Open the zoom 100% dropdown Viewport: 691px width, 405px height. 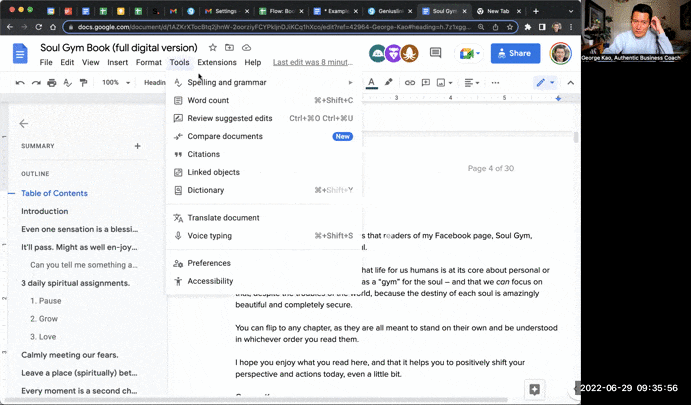(116, 82)
